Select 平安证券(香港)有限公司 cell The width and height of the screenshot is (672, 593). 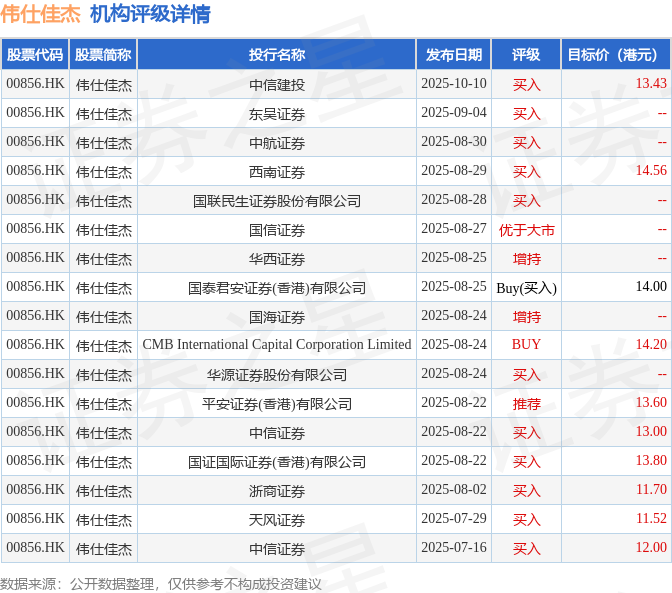(277, 404)
